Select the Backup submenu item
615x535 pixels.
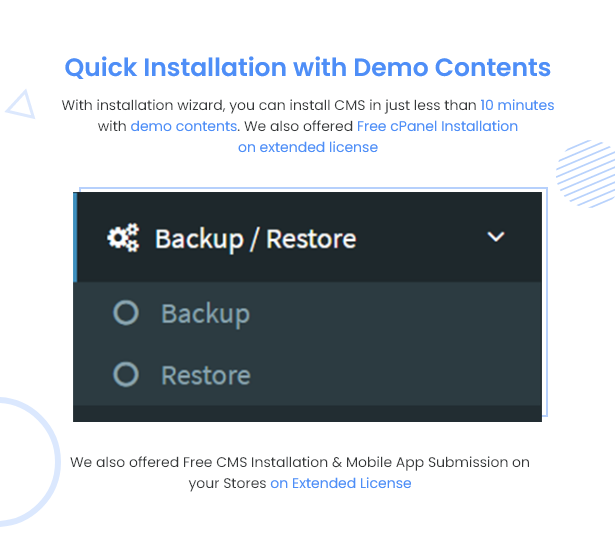pyautogui.click(x=308, y=313)
